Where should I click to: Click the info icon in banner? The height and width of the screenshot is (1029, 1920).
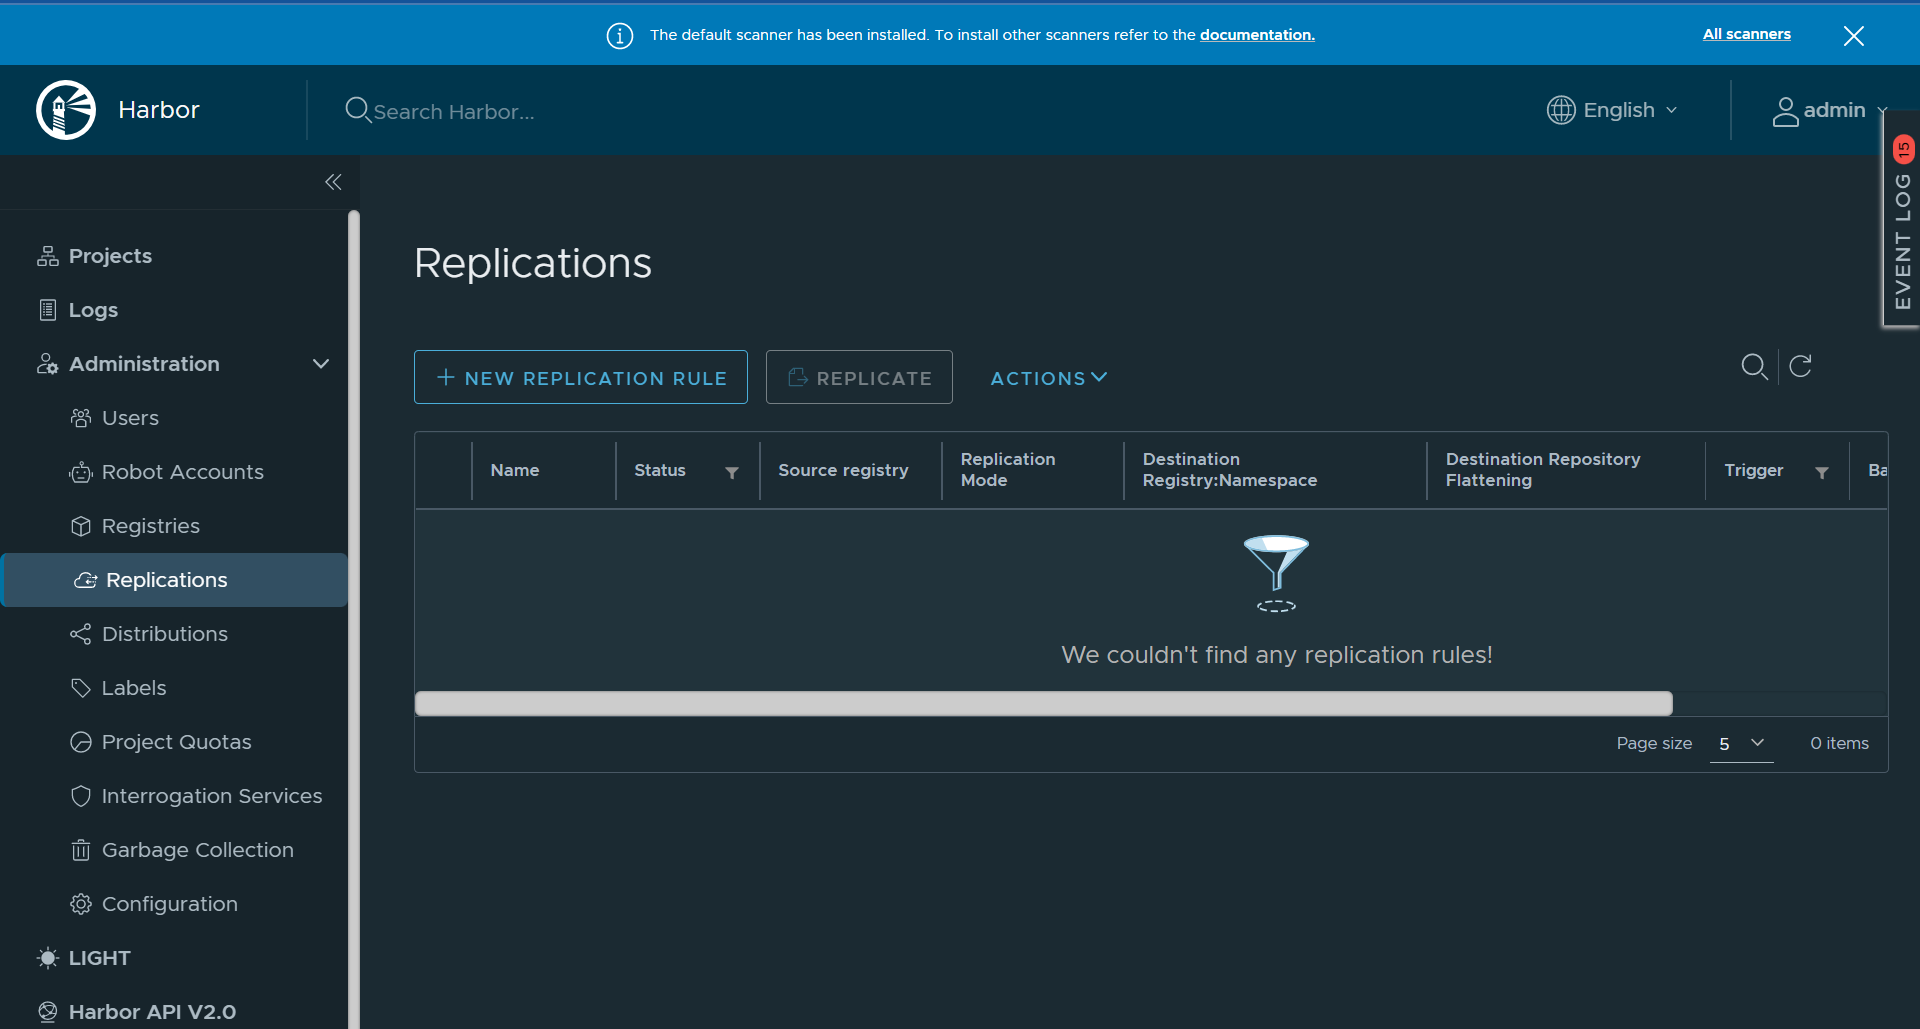tap(620, 36)
